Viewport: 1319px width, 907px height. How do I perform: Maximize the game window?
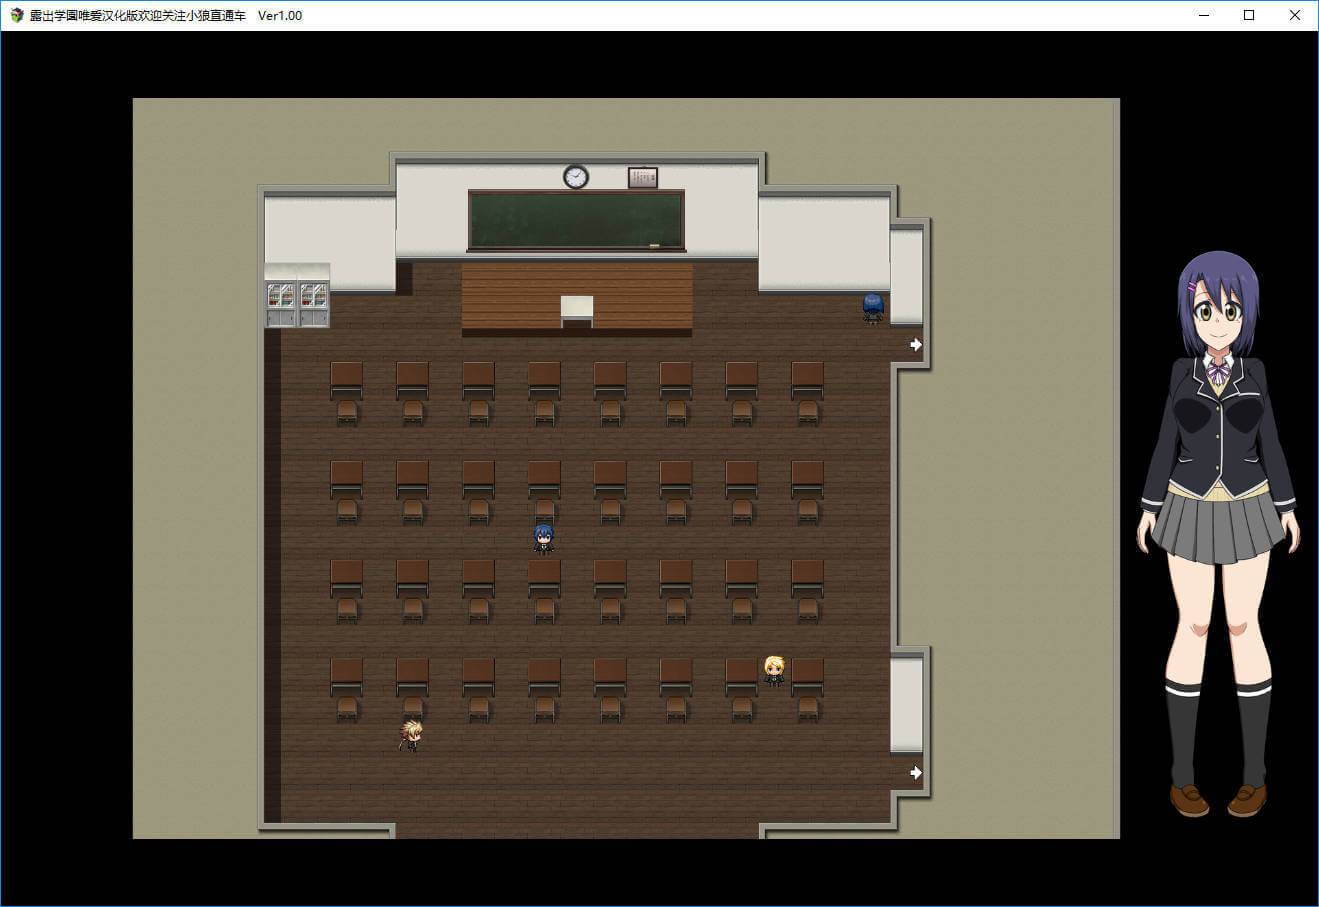(x=1249, y=15)
